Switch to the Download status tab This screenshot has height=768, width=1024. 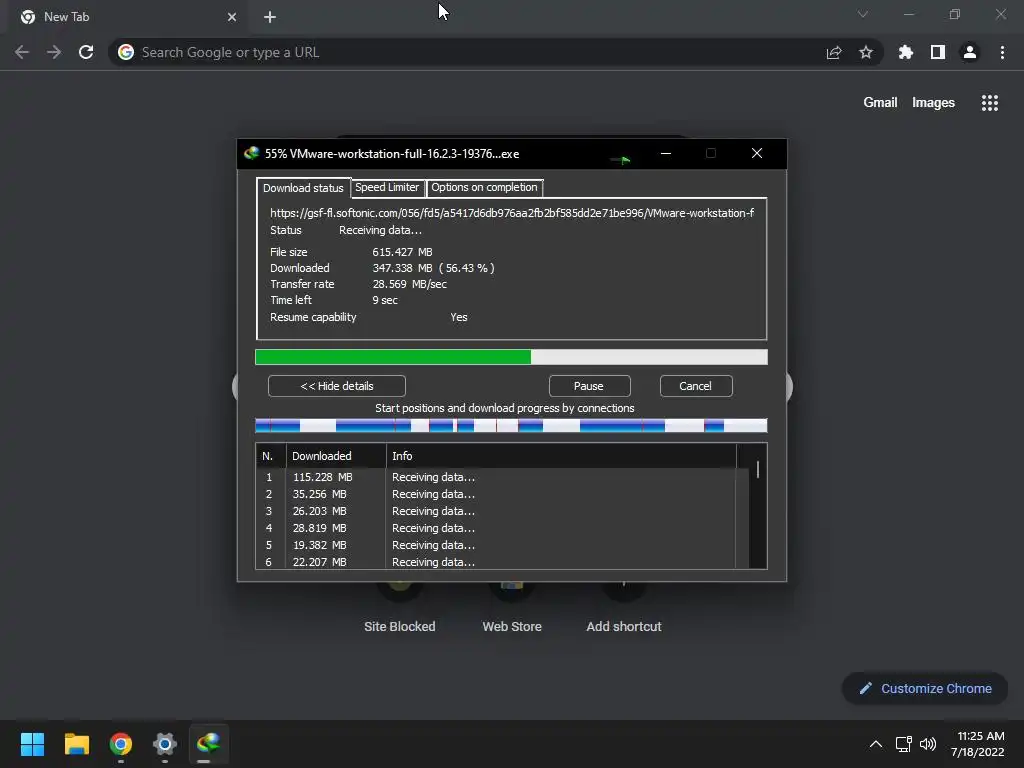coord(303,188)
